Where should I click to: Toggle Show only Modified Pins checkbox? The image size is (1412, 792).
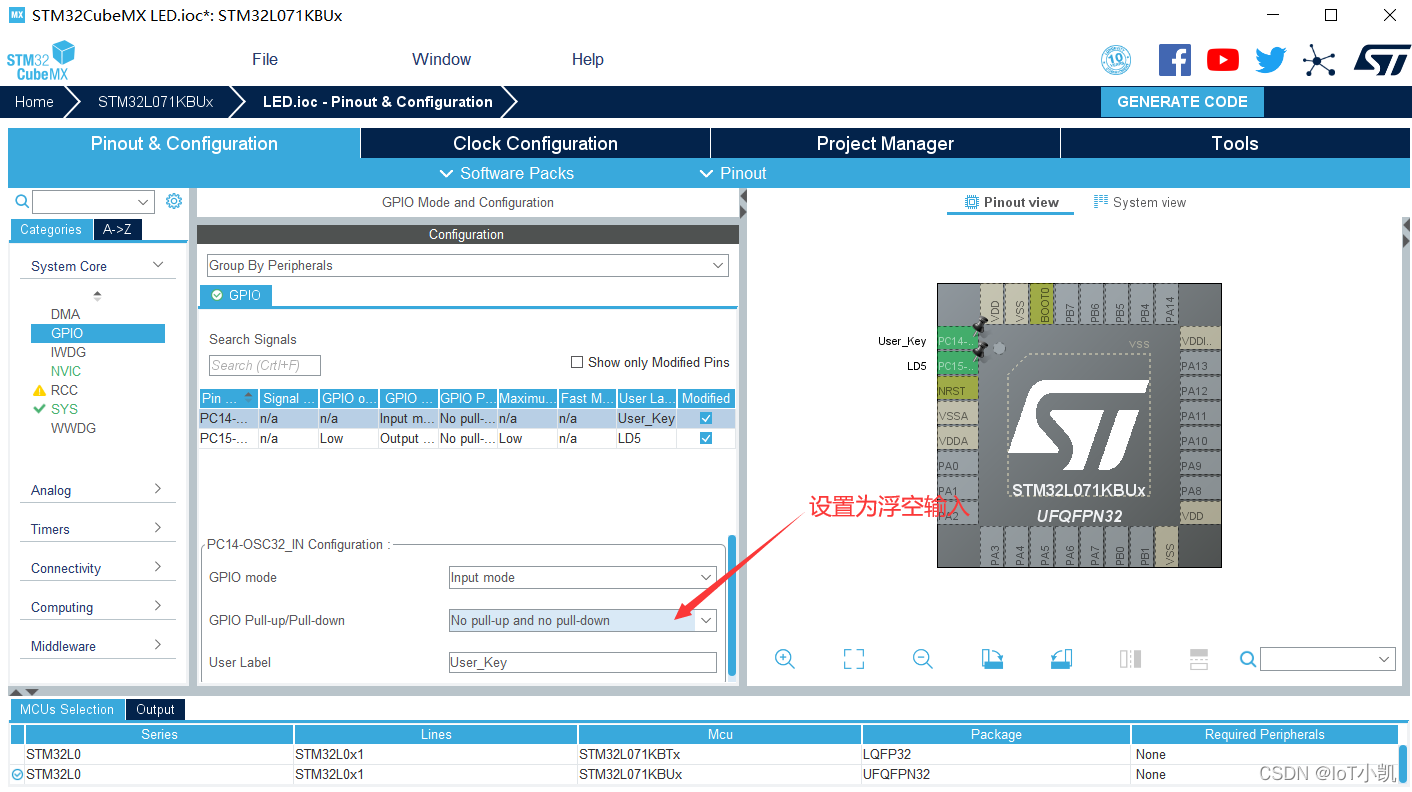(576, 362)
